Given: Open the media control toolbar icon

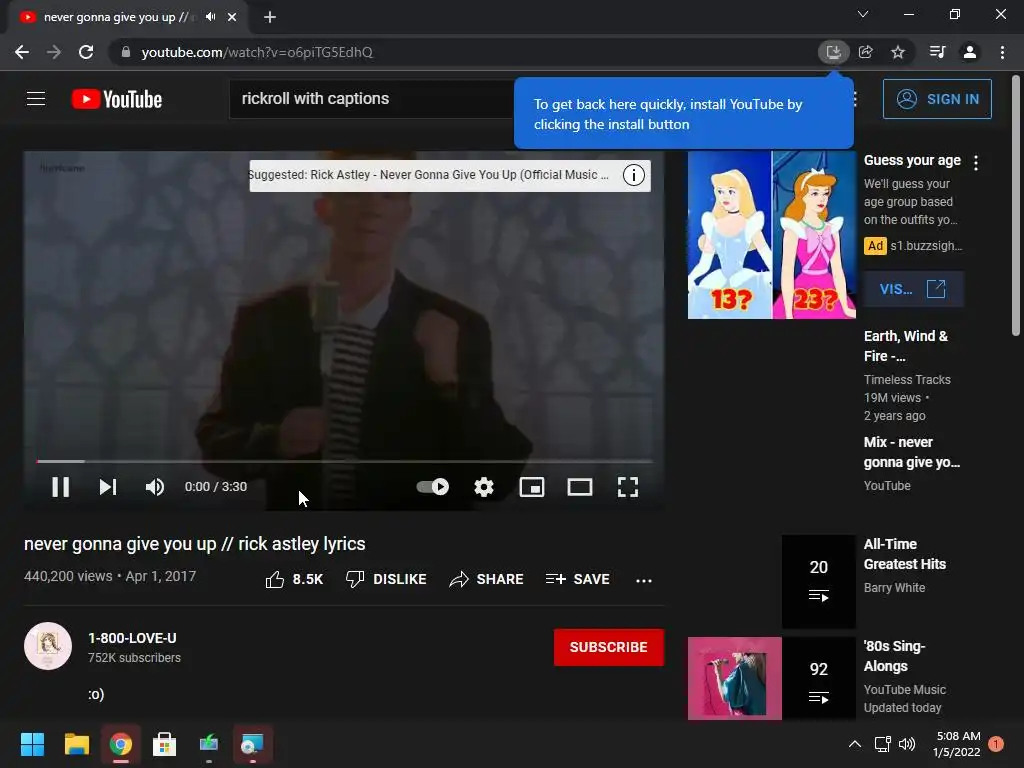Looking at the screenshot, I should pos(937,52).
